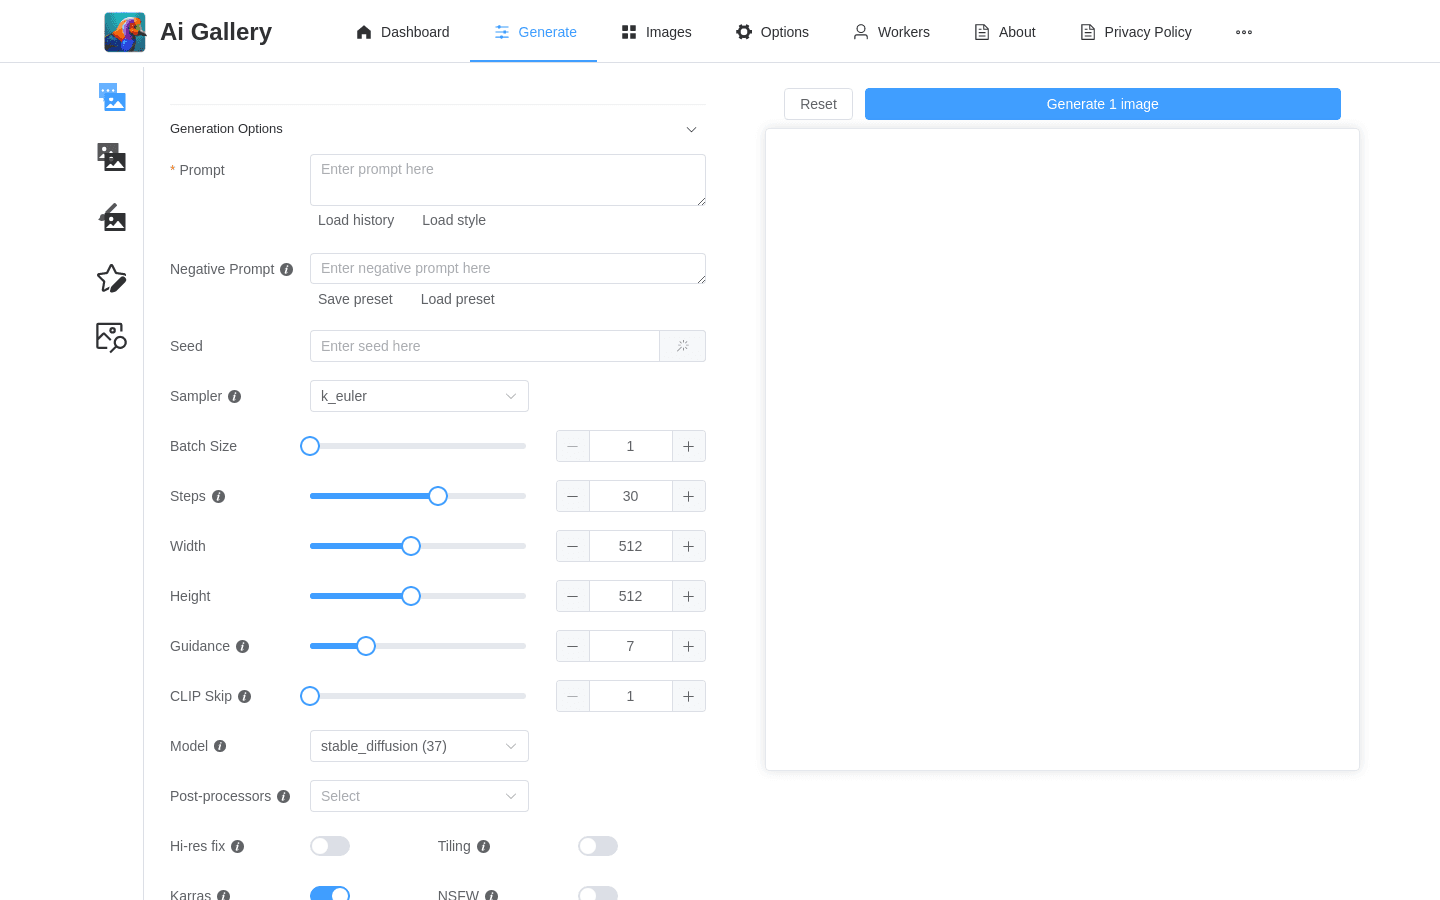Image resolution: width=1440 pixels, height=900 pixels.
Task: Turn on the Tiling switch
Action: pyautogui.click(x=598, y=846)
